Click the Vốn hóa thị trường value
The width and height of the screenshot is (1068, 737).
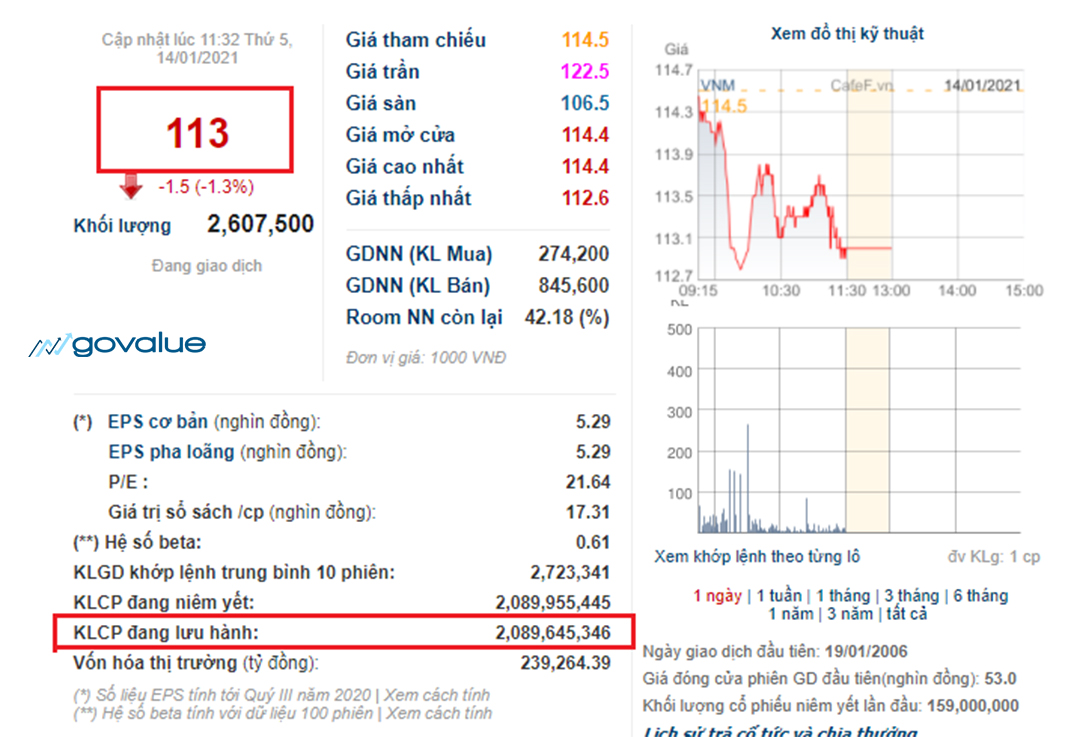[x=565, y=663]
